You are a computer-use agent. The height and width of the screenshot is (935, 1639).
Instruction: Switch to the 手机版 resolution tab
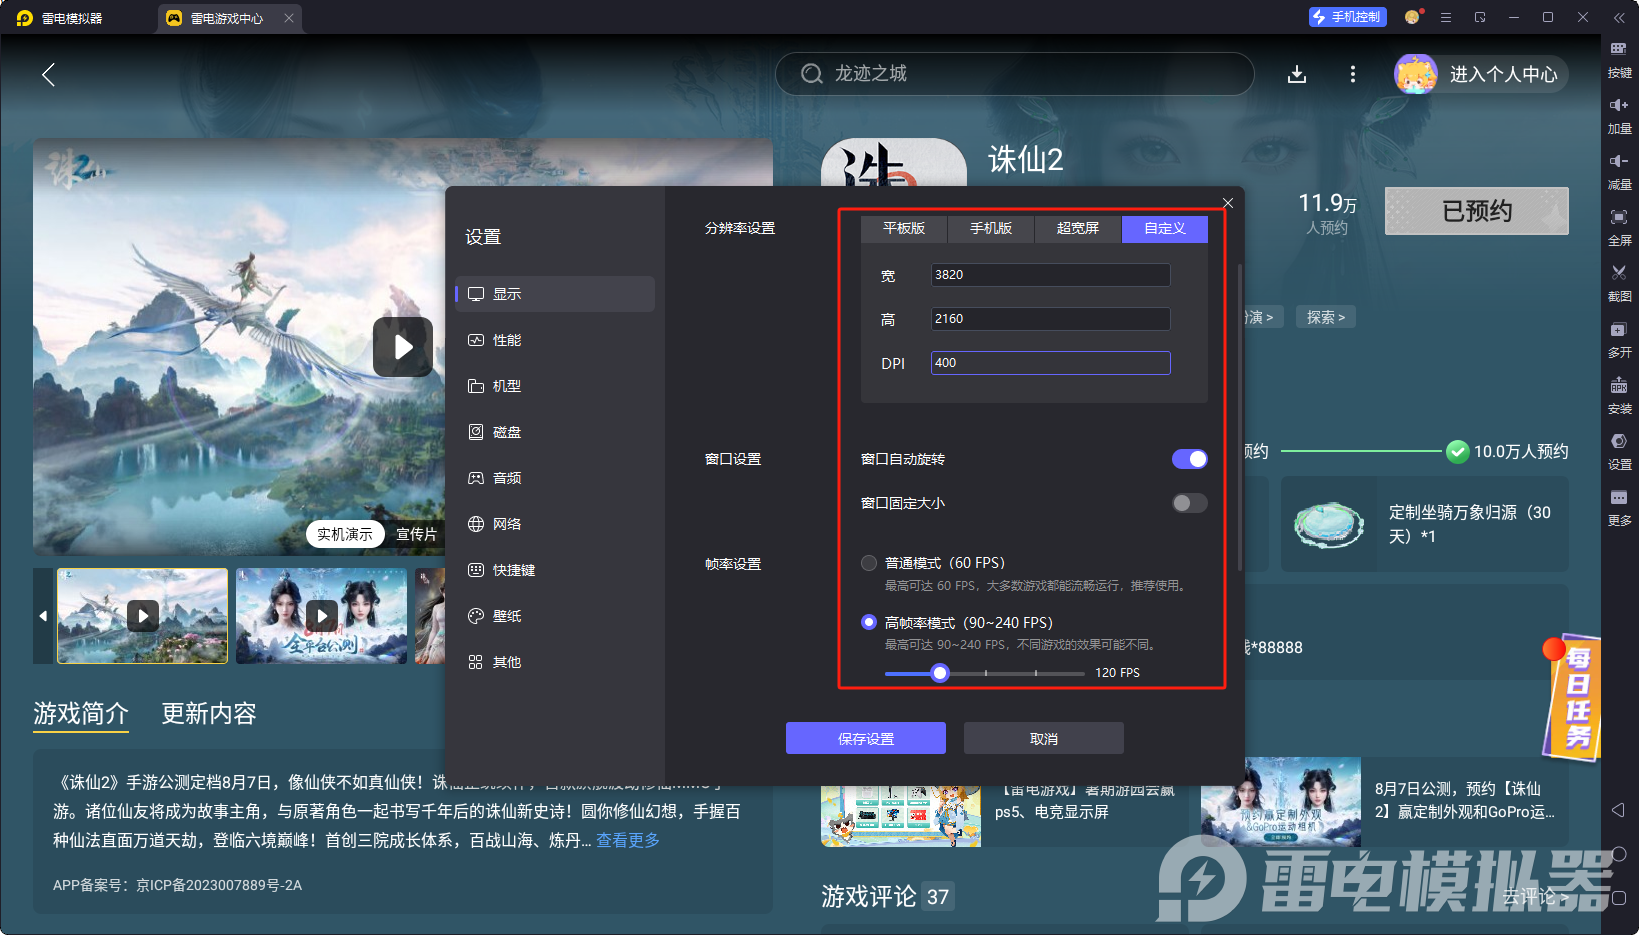click(990, 228)
